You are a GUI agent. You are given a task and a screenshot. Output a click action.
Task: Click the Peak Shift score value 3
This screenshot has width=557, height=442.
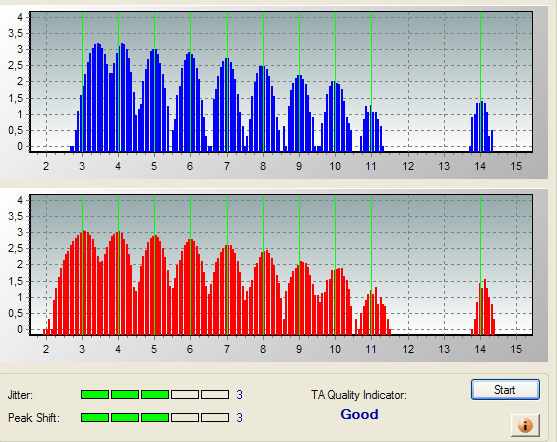click(239, 417)
